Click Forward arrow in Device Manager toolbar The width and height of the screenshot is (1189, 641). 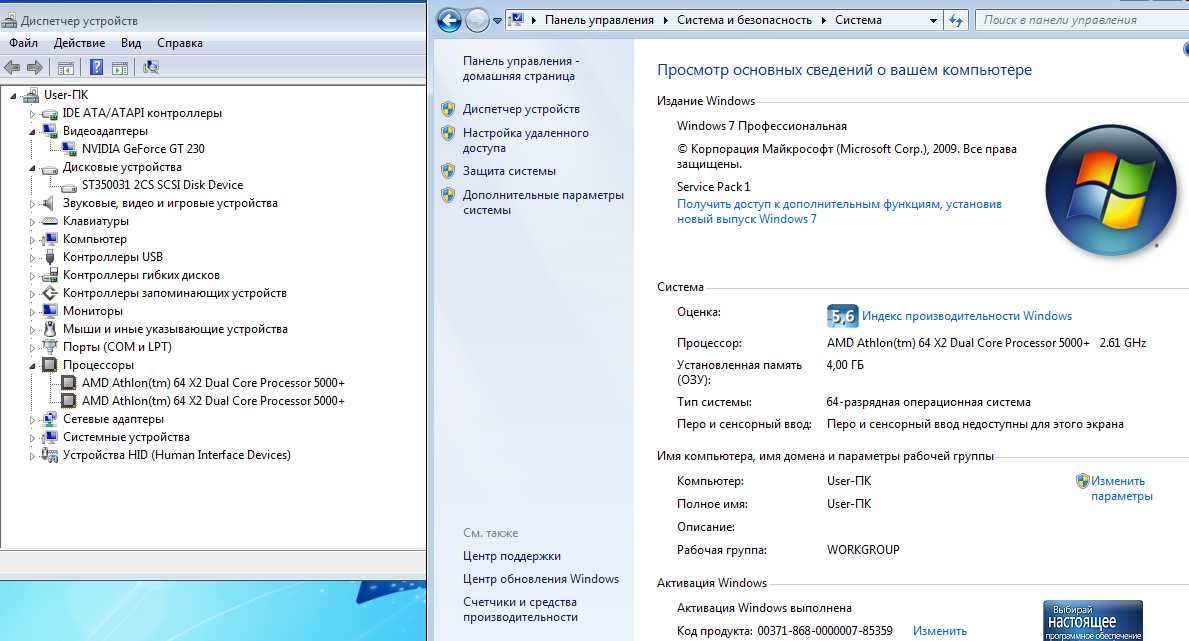35,68
